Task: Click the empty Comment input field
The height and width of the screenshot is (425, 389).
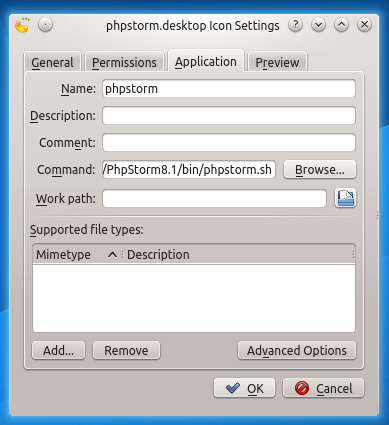Action: pyautogui.click(x=229, y=142)
